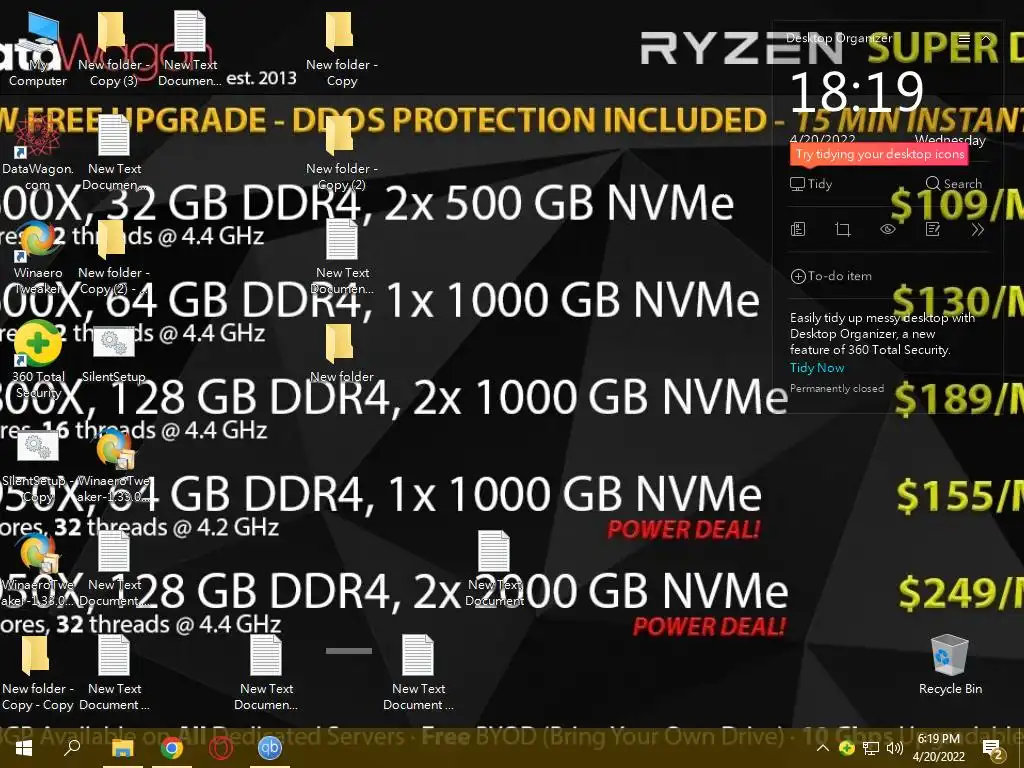Open Search in Desktop Organizer
1024x768 pixels.
[953, 184]
